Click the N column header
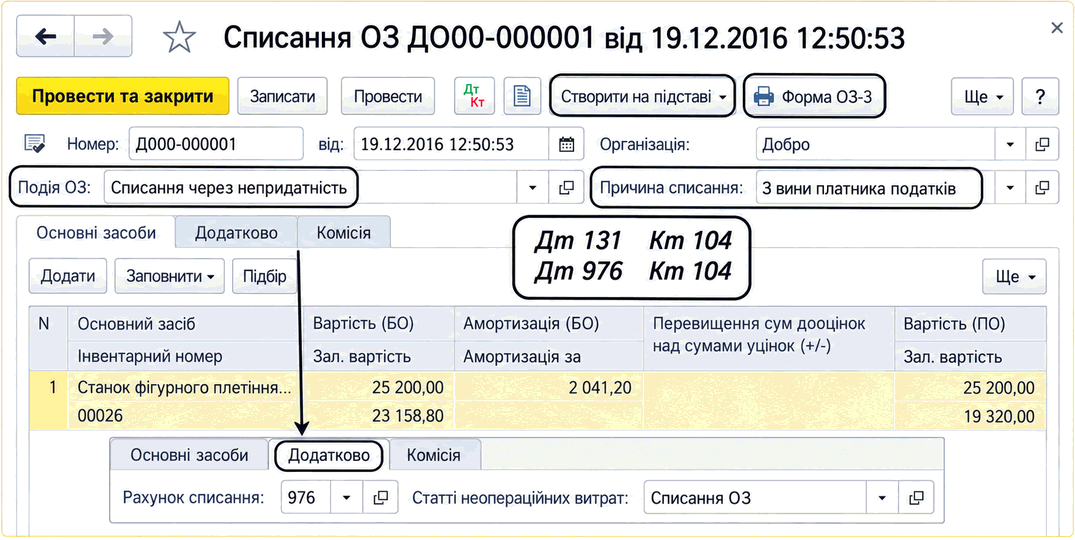 click(48, 339)
